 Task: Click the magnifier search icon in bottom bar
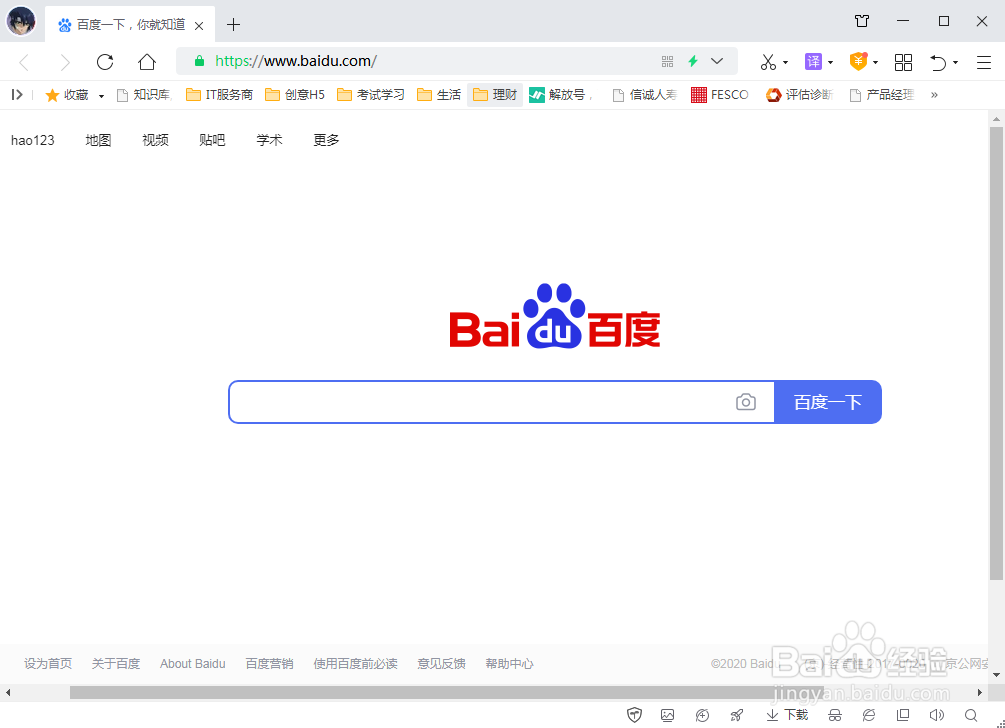pos(971,715)
